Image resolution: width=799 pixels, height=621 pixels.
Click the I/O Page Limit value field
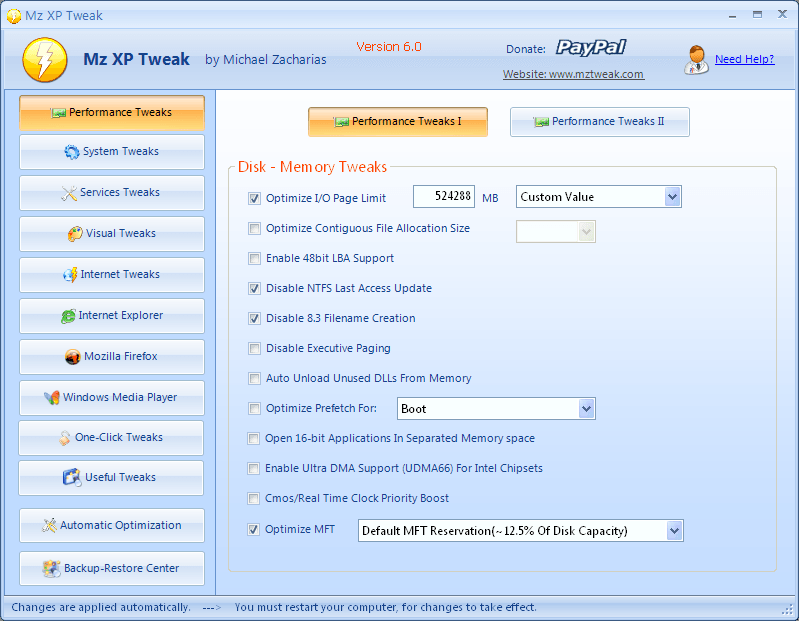pos(444,197)
